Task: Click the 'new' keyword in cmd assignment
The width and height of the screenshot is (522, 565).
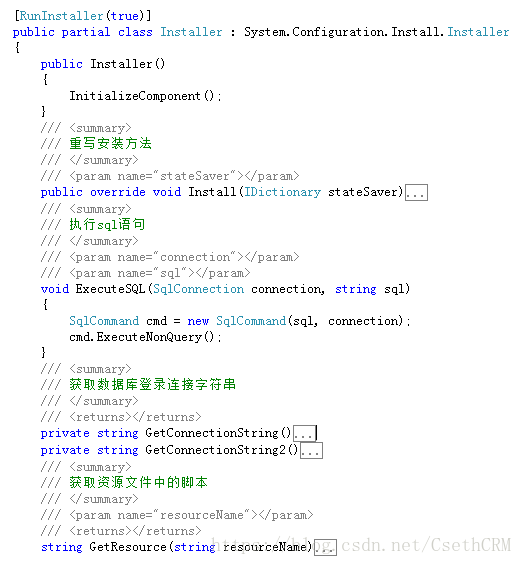Action: coord(198,321)
